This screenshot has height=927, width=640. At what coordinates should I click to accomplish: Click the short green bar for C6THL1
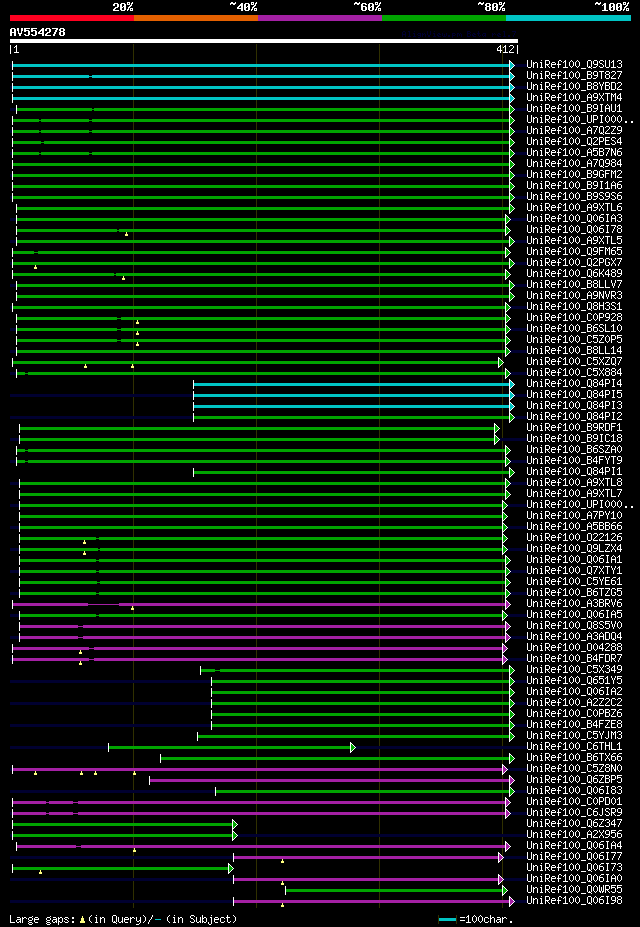232,747
